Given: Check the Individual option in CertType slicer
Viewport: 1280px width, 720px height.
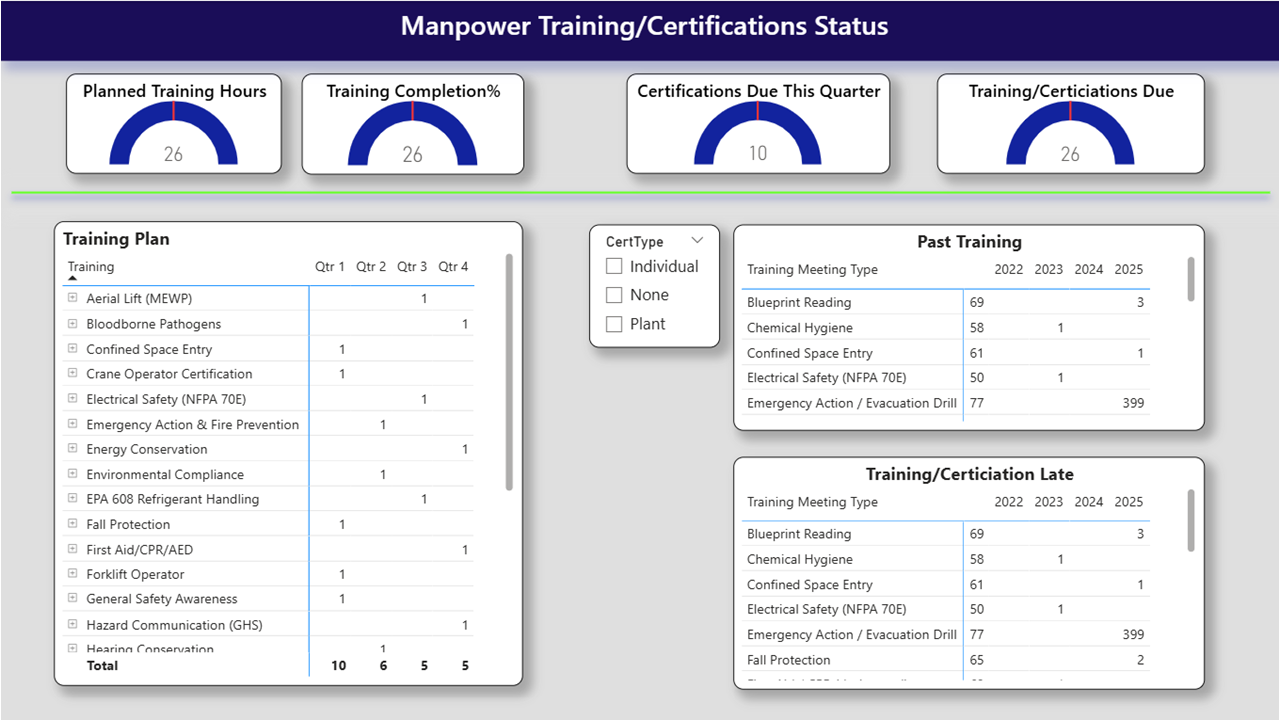Looking at the screenshot, I should [616, 266].
